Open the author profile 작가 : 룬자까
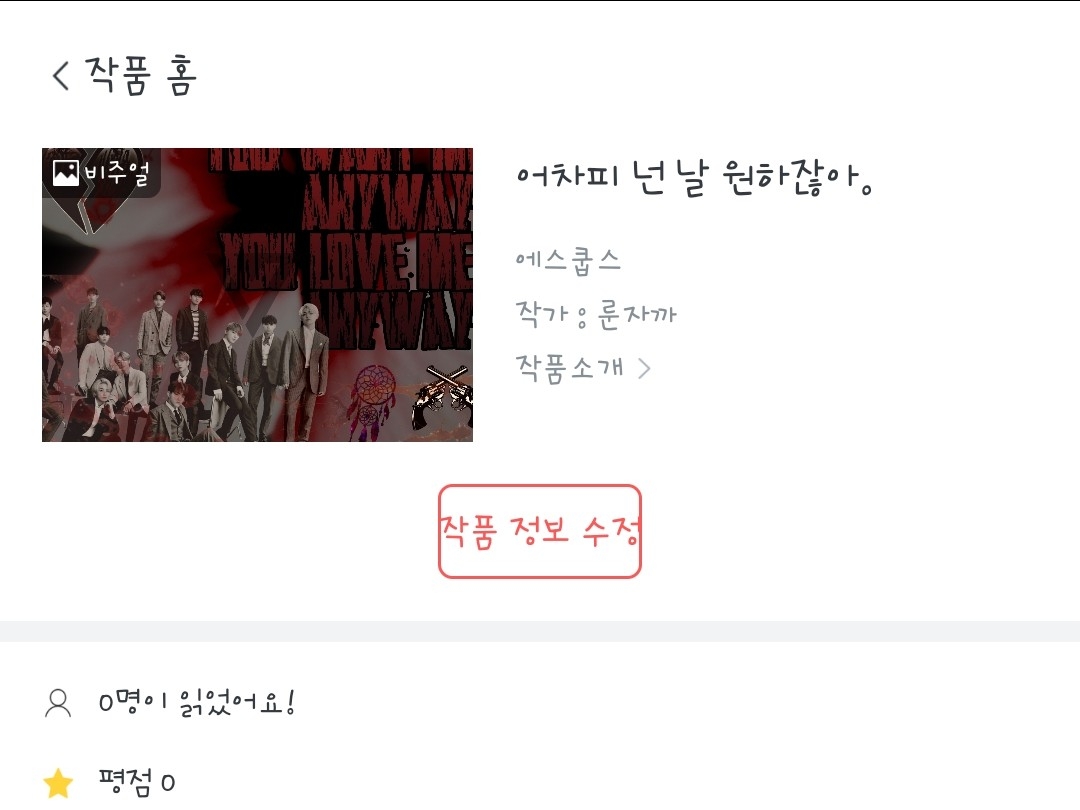Image resolution: width=1080 pixels, height=810 pixels. [x=596, y=314]
